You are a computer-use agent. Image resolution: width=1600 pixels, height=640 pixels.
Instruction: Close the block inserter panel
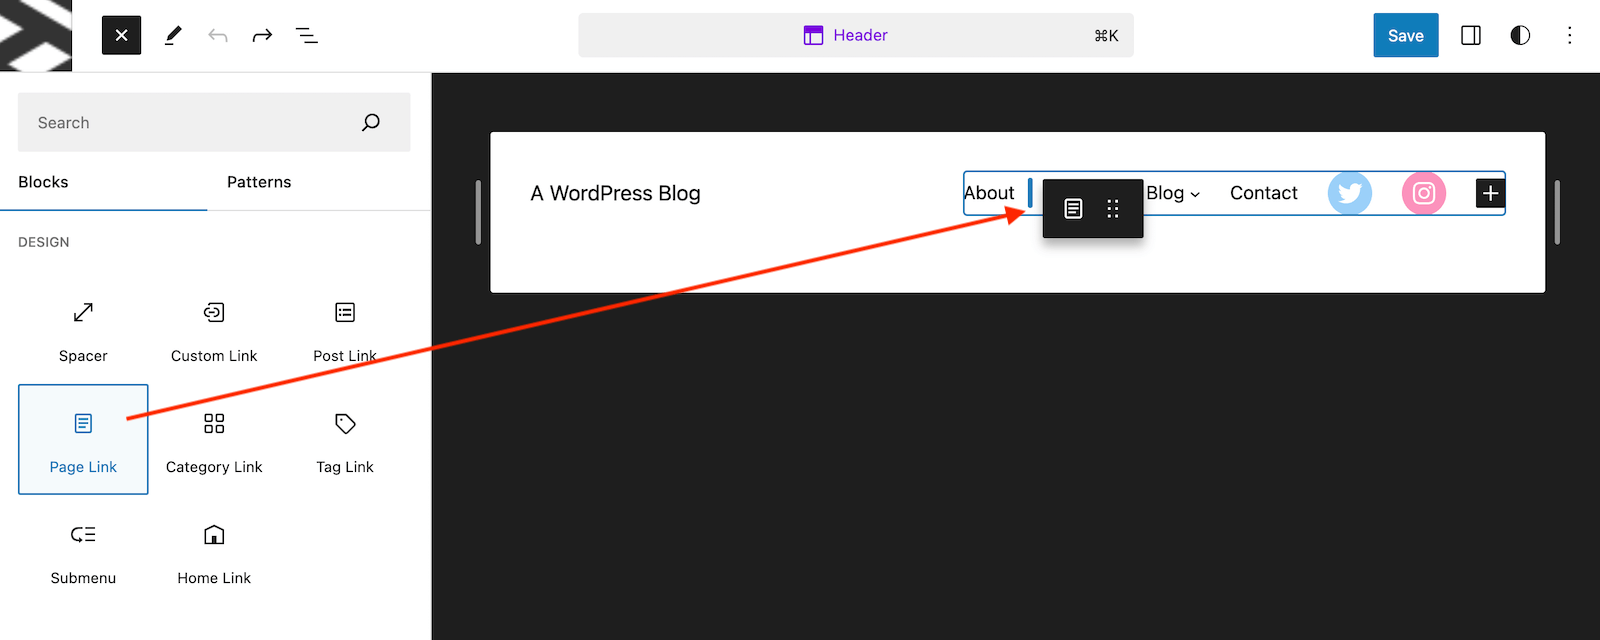point(121,35)
